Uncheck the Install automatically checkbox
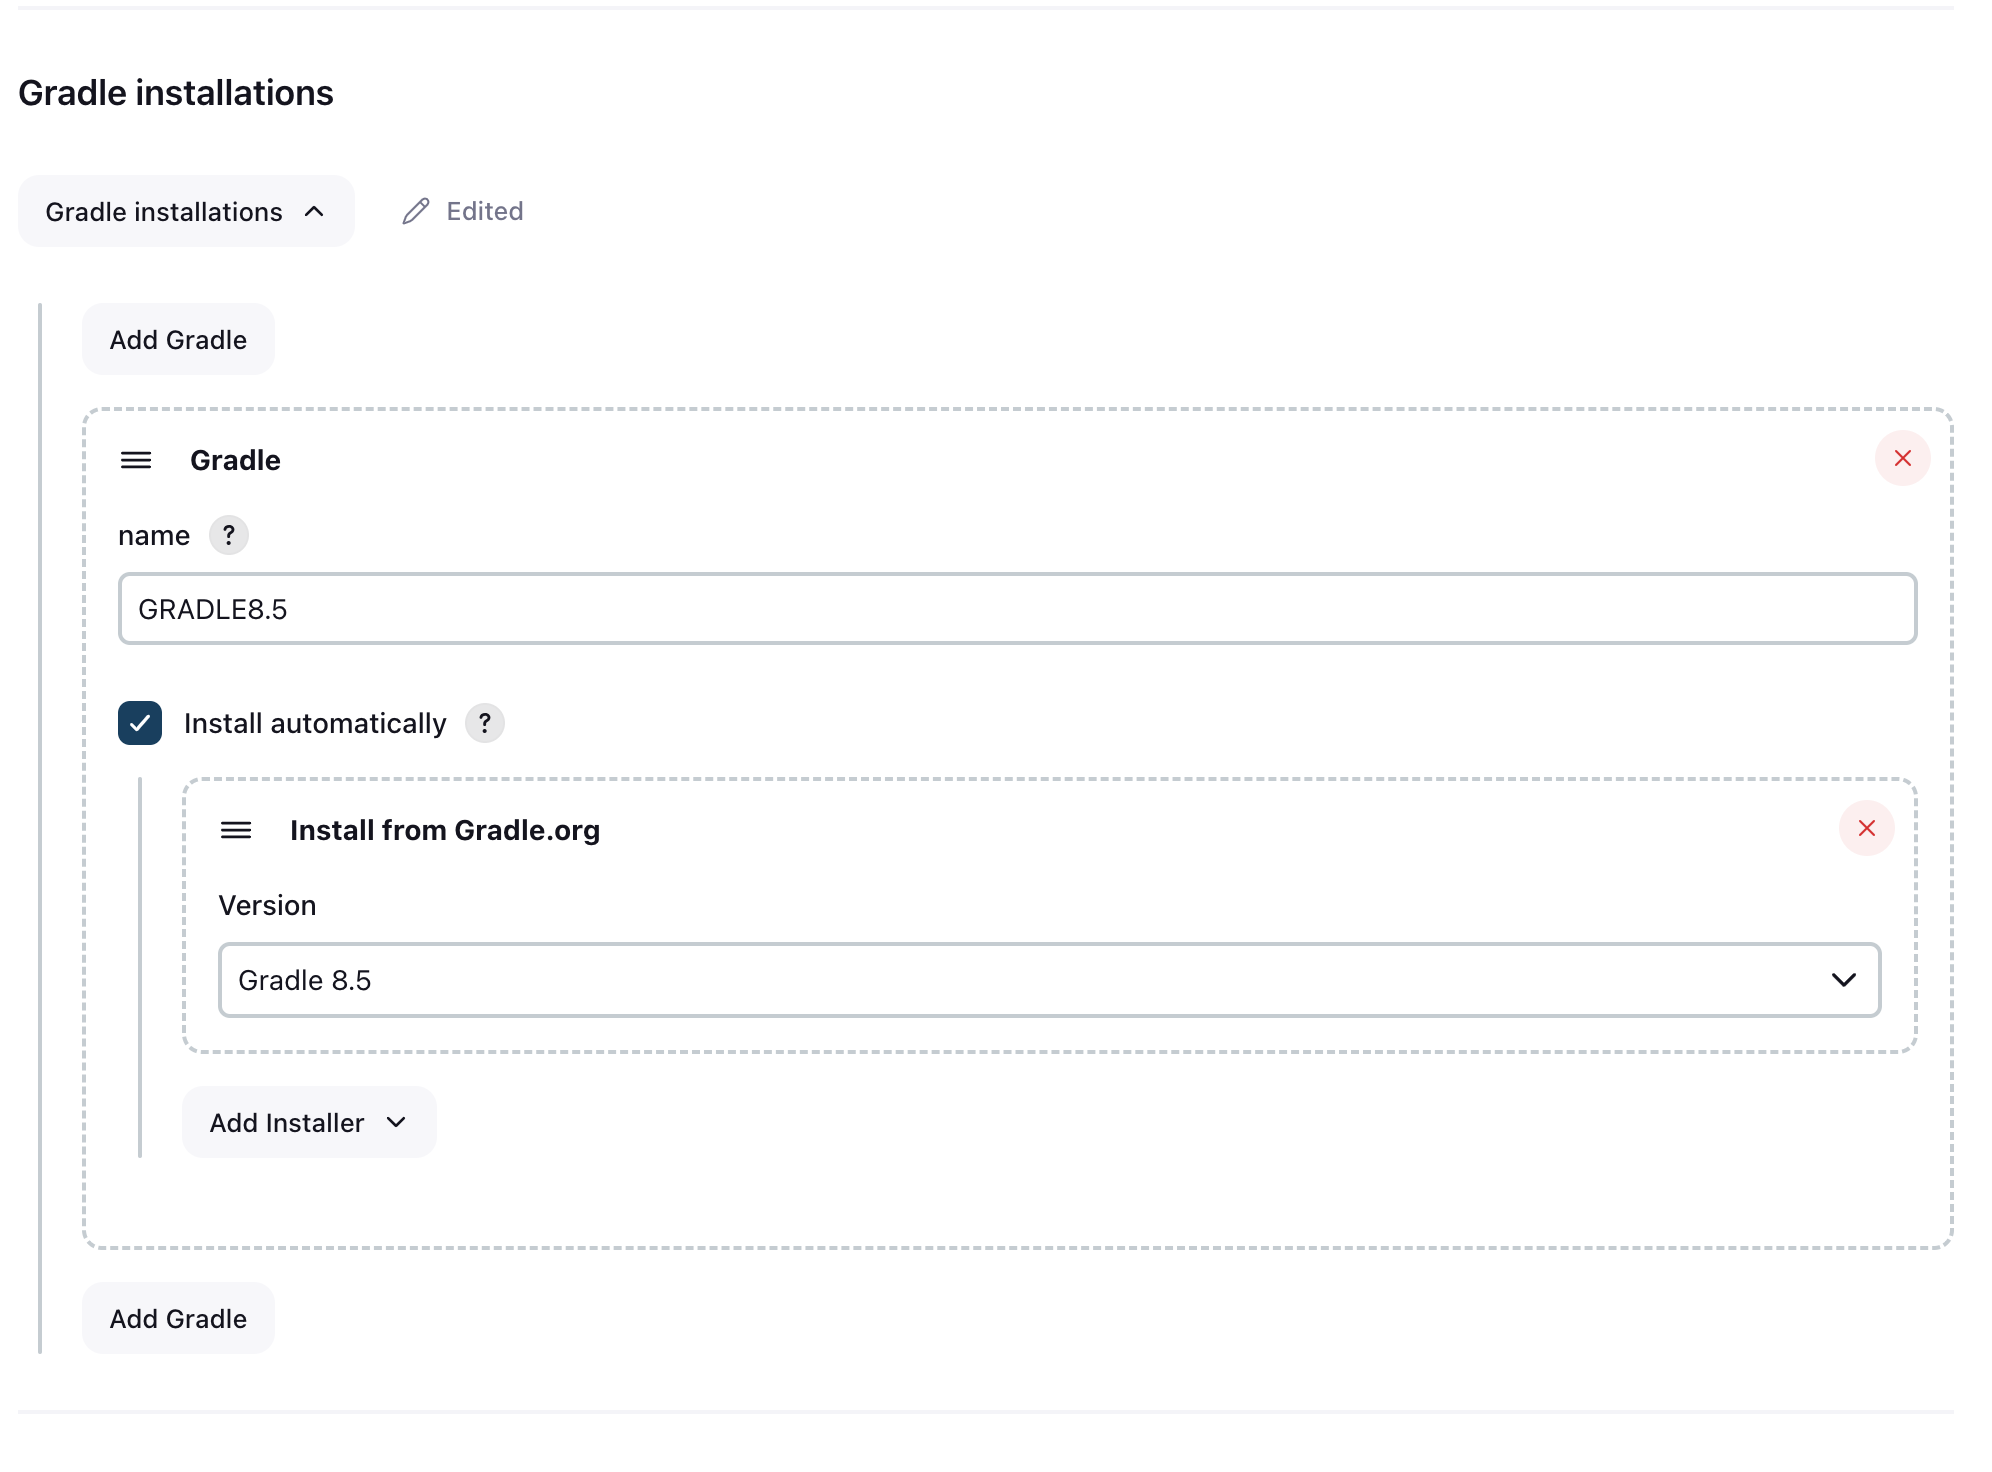The width and height of the screenshot is (1992, 1472). 140,723
